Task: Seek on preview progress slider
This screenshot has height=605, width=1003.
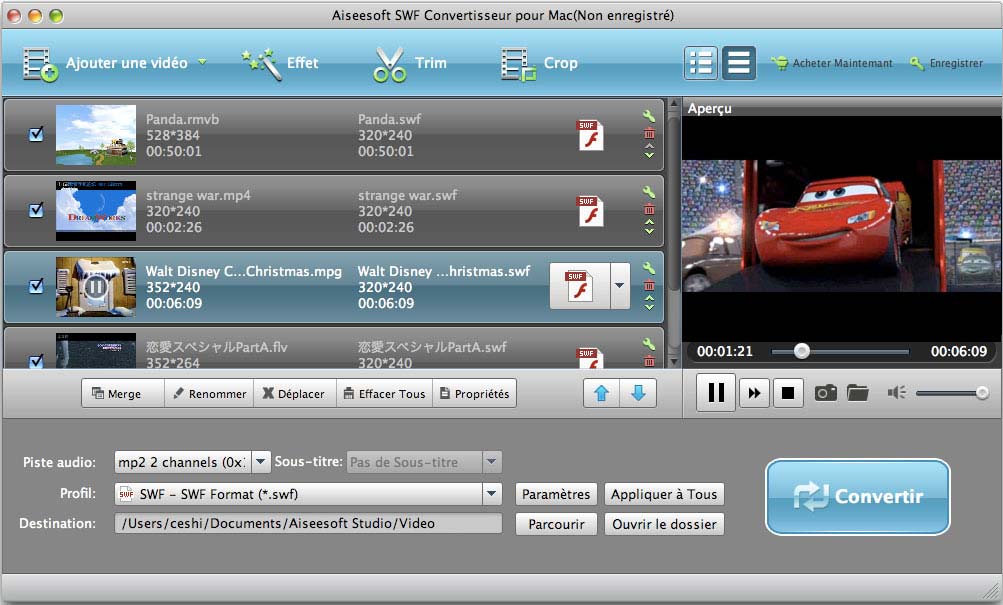Action: (x=840, y=351)
